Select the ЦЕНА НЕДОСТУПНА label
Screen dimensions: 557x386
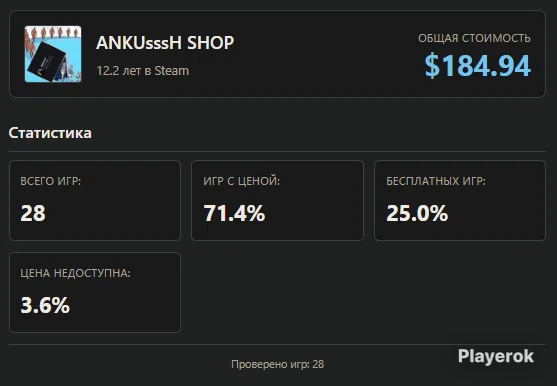pos(76,273)
